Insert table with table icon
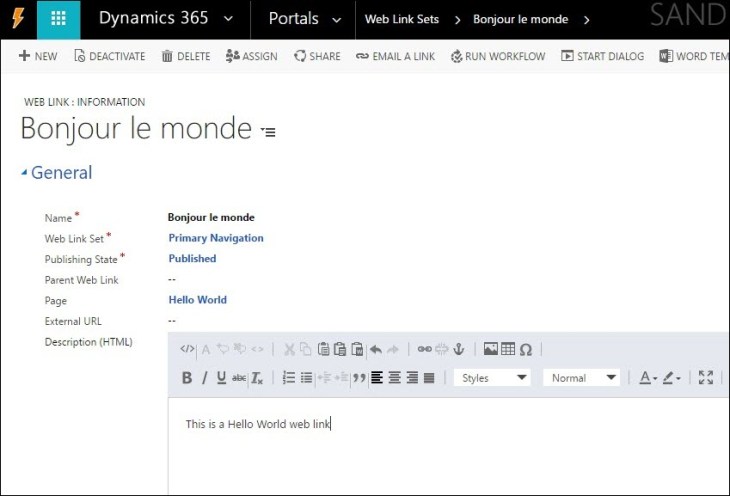Image resolution: width=730 pixels, height=496 pixels. pyautogui.click(x=508, y=349)
